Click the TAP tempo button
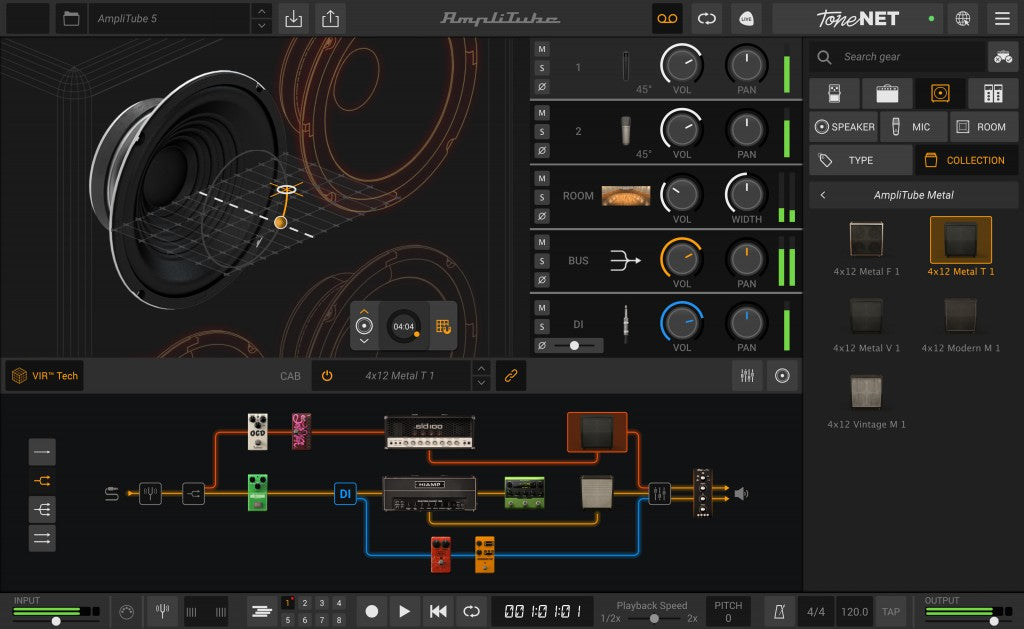 click(x=890, y=610)
